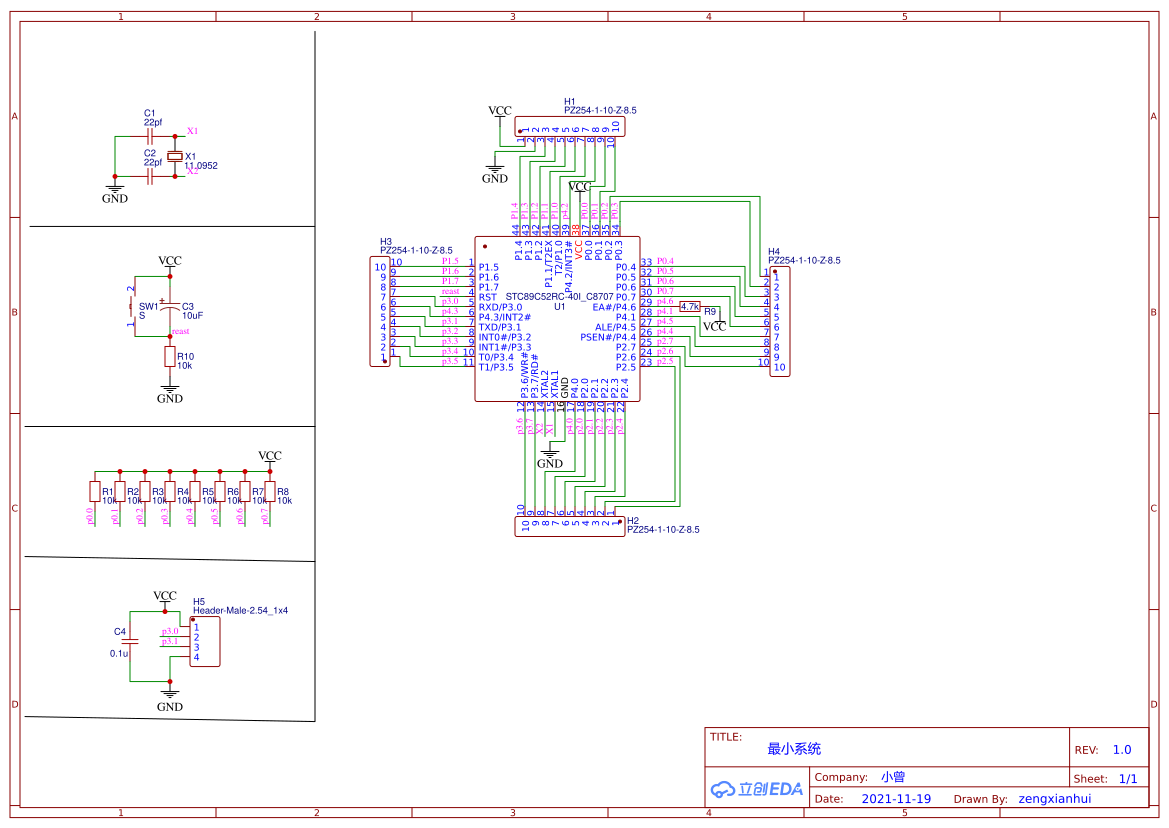
Task: Select the C3 10uF polarized capacitor
Action: point(170,306)
